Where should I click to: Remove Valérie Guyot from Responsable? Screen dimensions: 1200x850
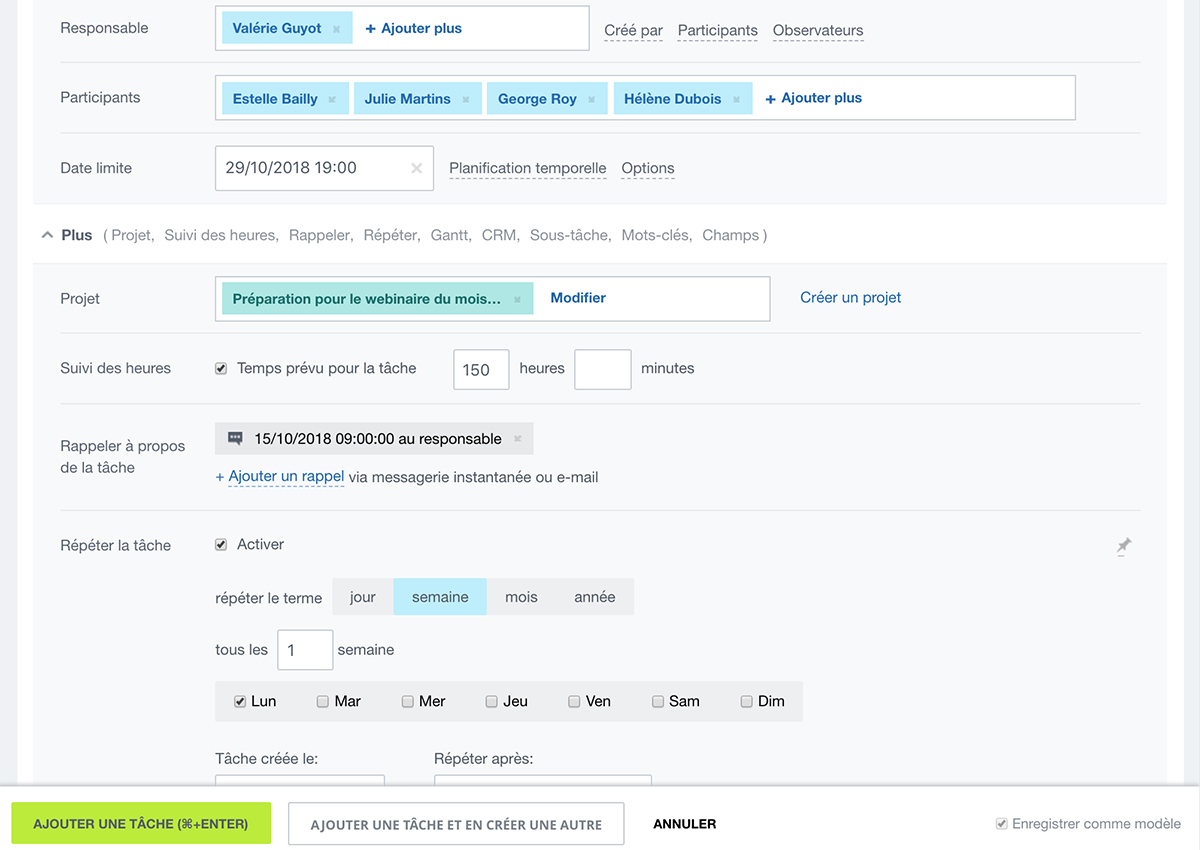coord(336,29)
